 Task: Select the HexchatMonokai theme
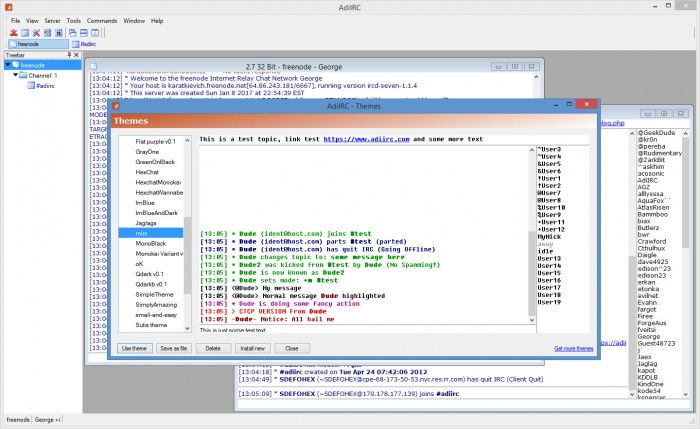tap(158, 183)
